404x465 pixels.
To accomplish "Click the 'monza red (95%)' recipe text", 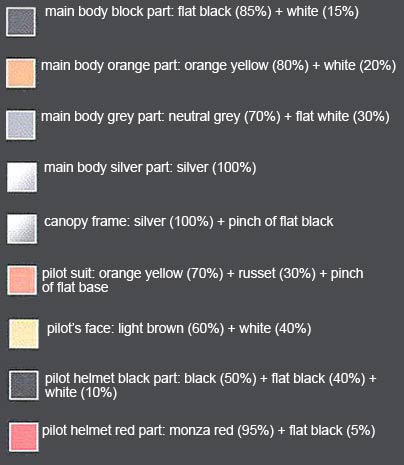I will [x=221, y=430].
